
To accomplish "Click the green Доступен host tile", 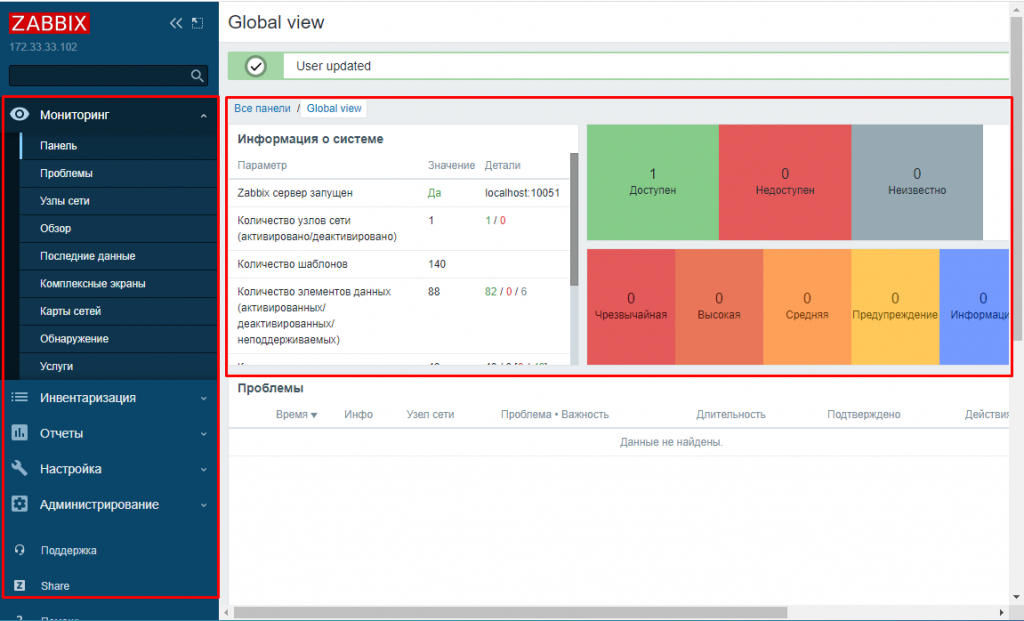I will pos(652,182).
